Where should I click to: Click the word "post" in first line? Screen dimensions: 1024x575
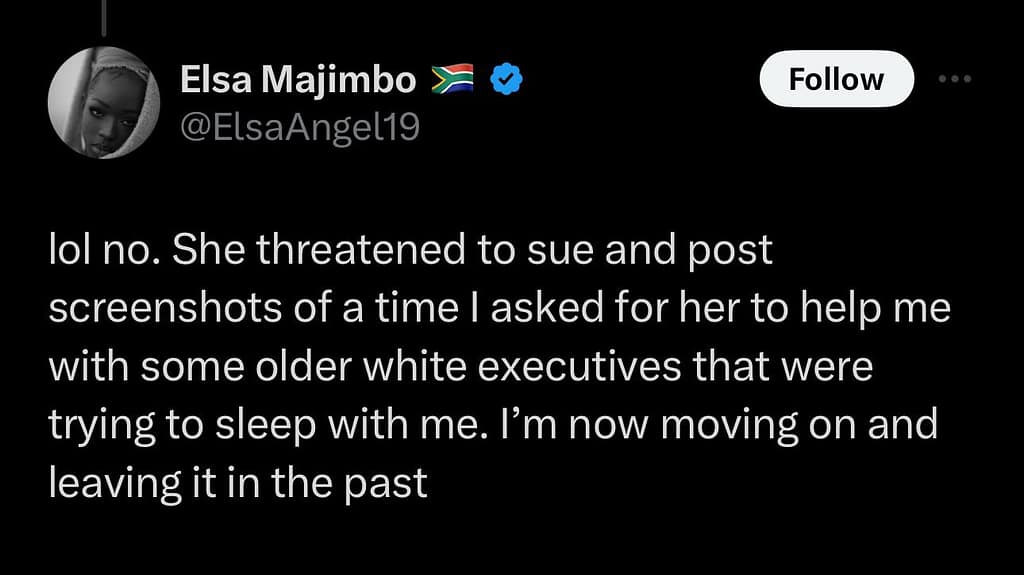(733, 252)
